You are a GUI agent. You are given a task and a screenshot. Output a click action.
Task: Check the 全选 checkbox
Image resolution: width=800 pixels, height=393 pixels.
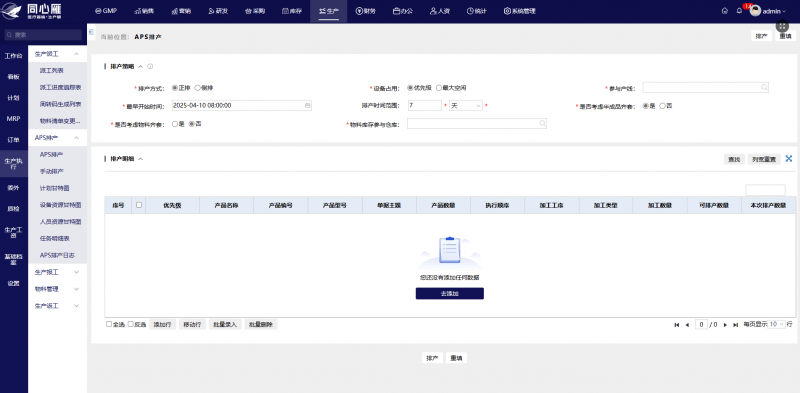(x=109, y=324)
